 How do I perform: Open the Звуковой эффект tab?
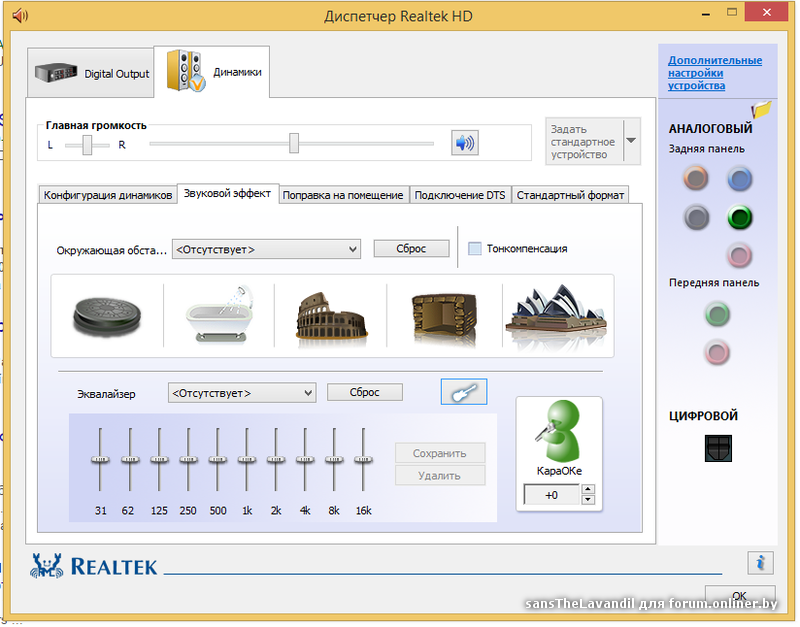coord(229,194)
